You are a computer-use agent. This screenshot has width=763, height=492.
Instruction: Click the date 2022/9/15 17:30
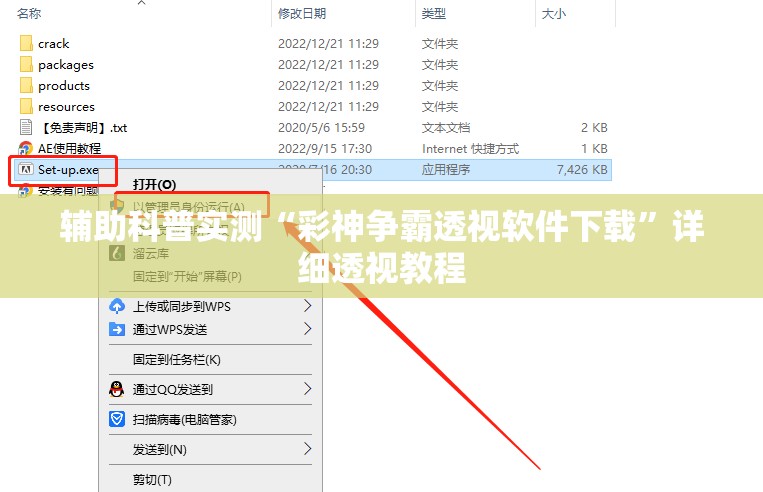[x=325, y=148]
